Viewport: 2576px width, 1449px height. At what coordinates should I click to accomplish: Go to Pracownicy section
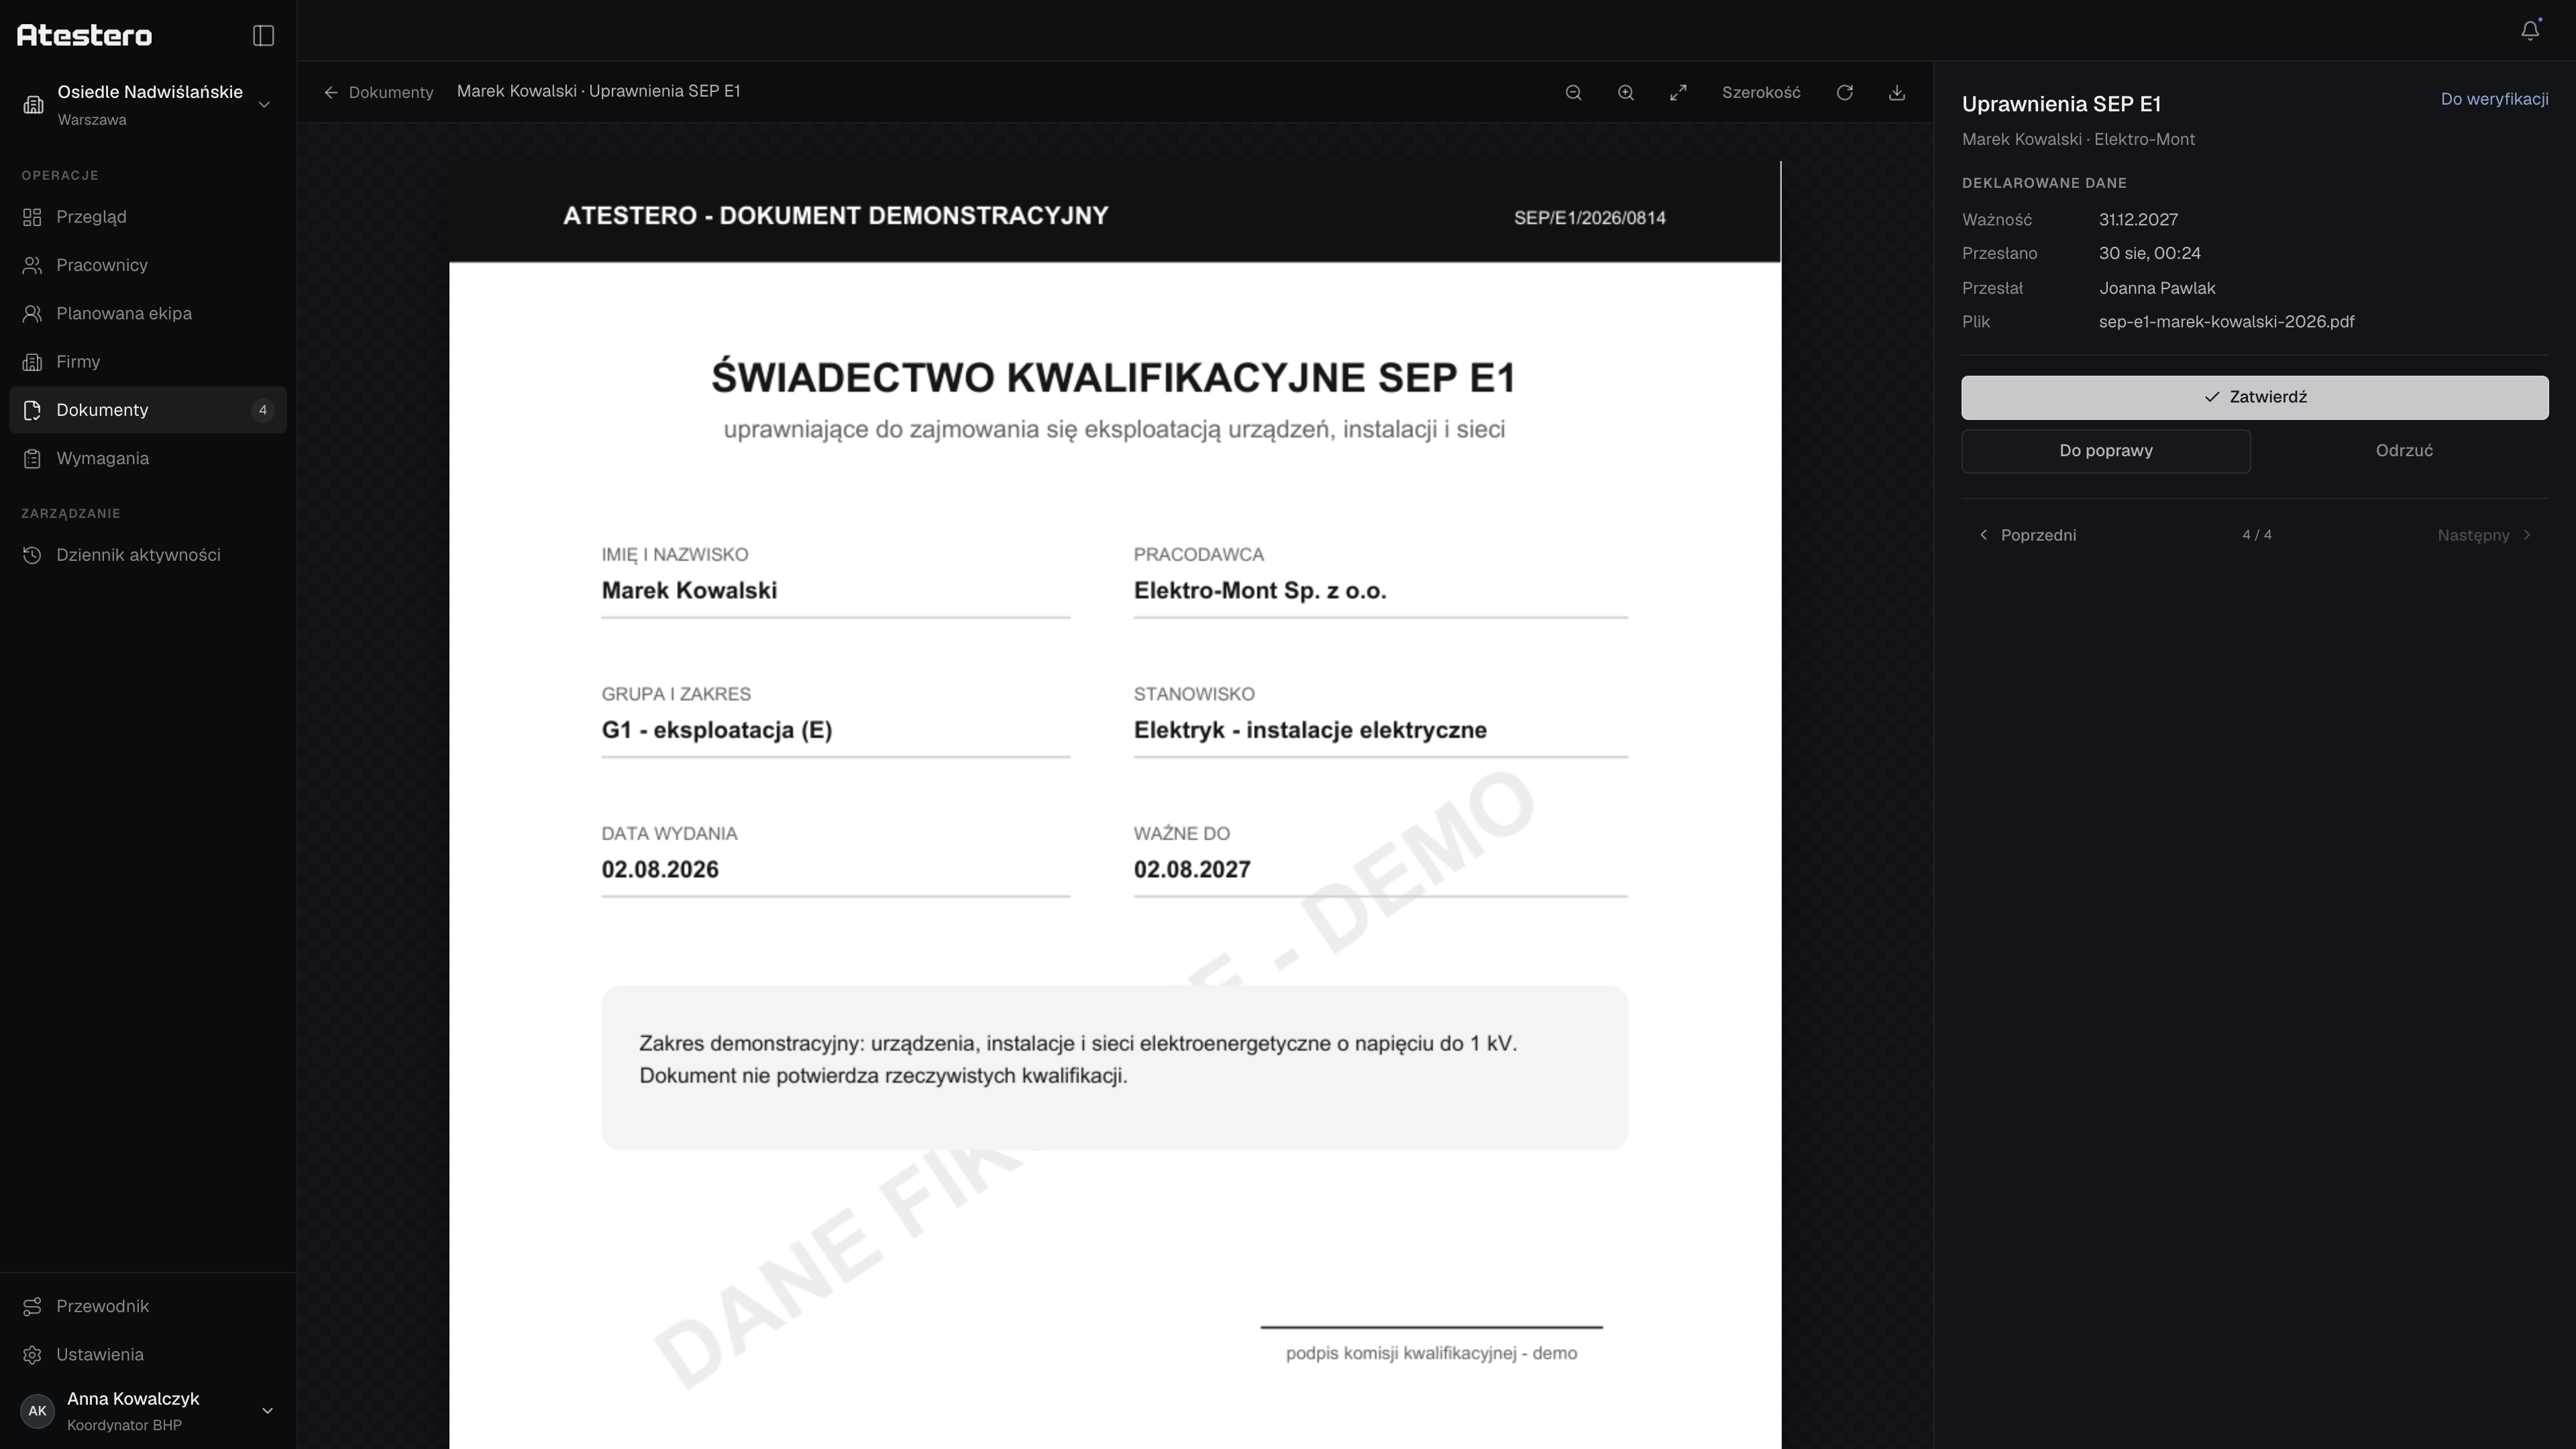click(x=148, y=265)
